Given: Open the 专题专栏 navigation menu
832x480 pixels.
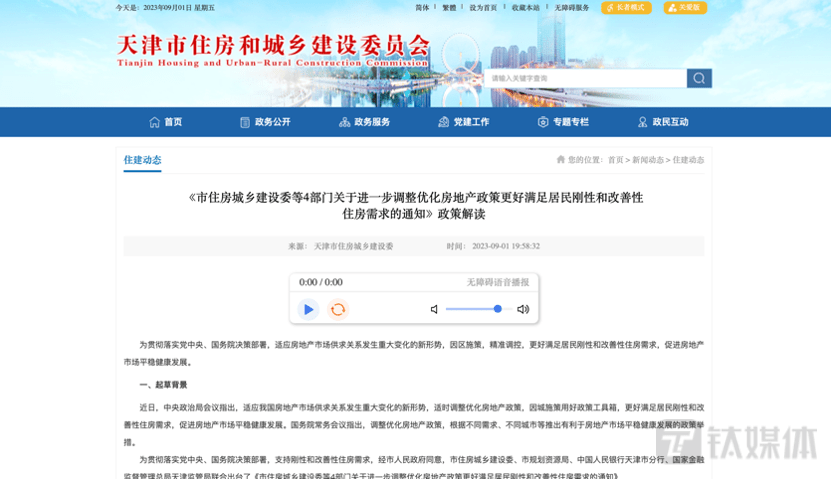Looking at the screenshot, I should point(563,122).
